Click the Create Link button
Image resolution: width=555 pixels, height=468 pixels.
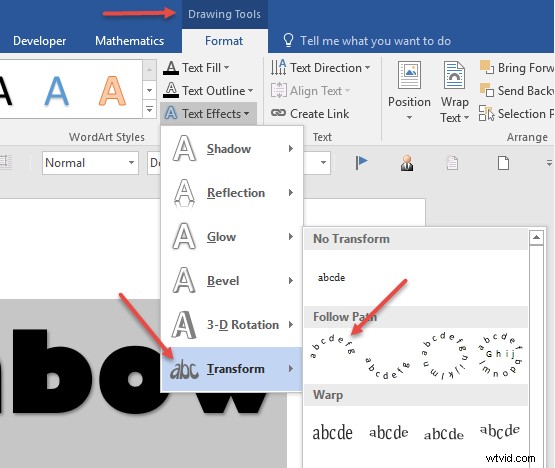(x=310, y=114)
